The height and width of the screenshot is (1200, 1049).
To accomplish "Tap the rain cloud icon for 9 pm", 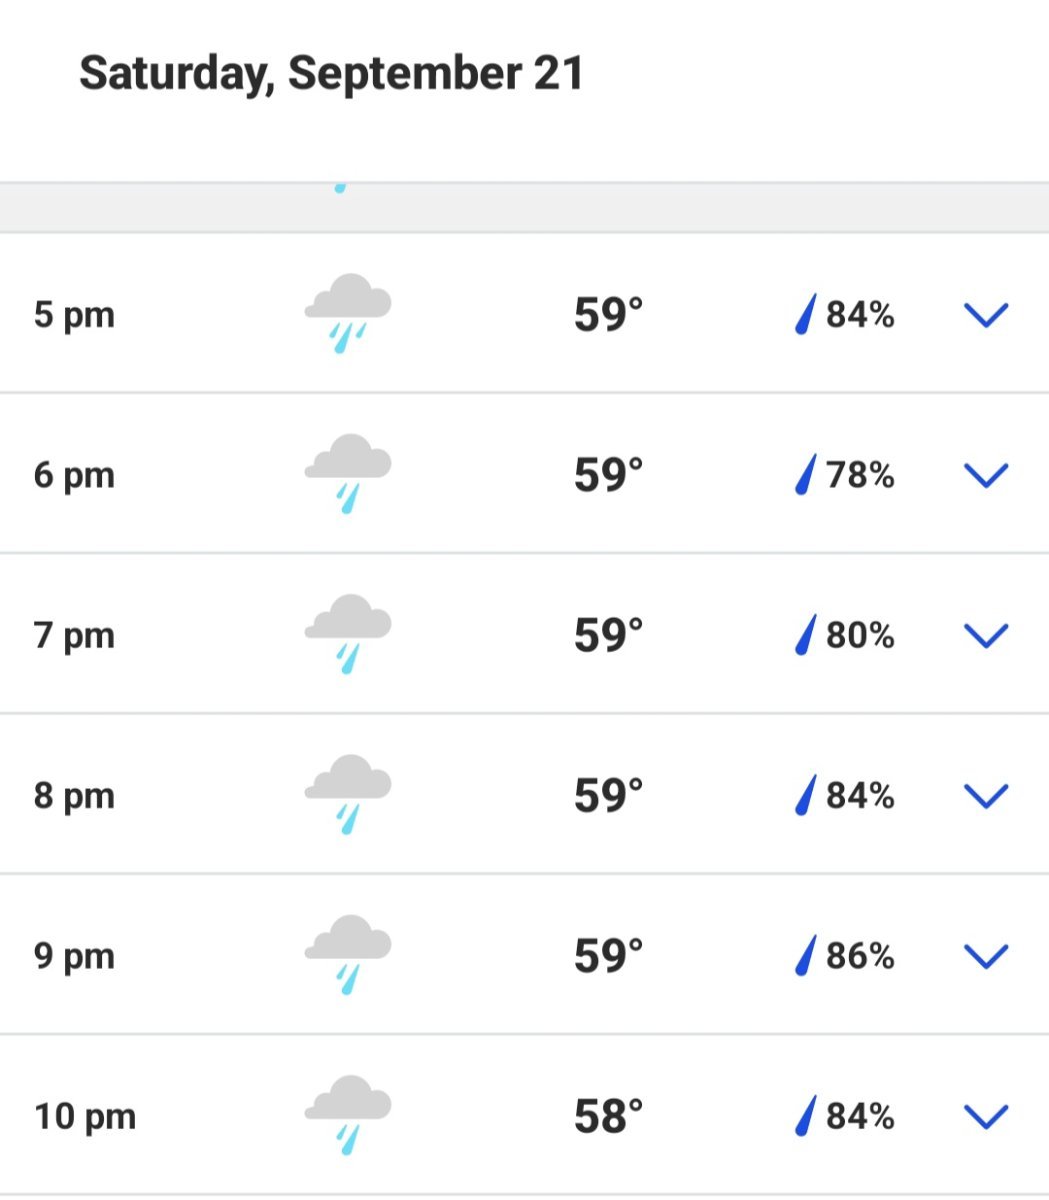I will click(x=347, y=955).
